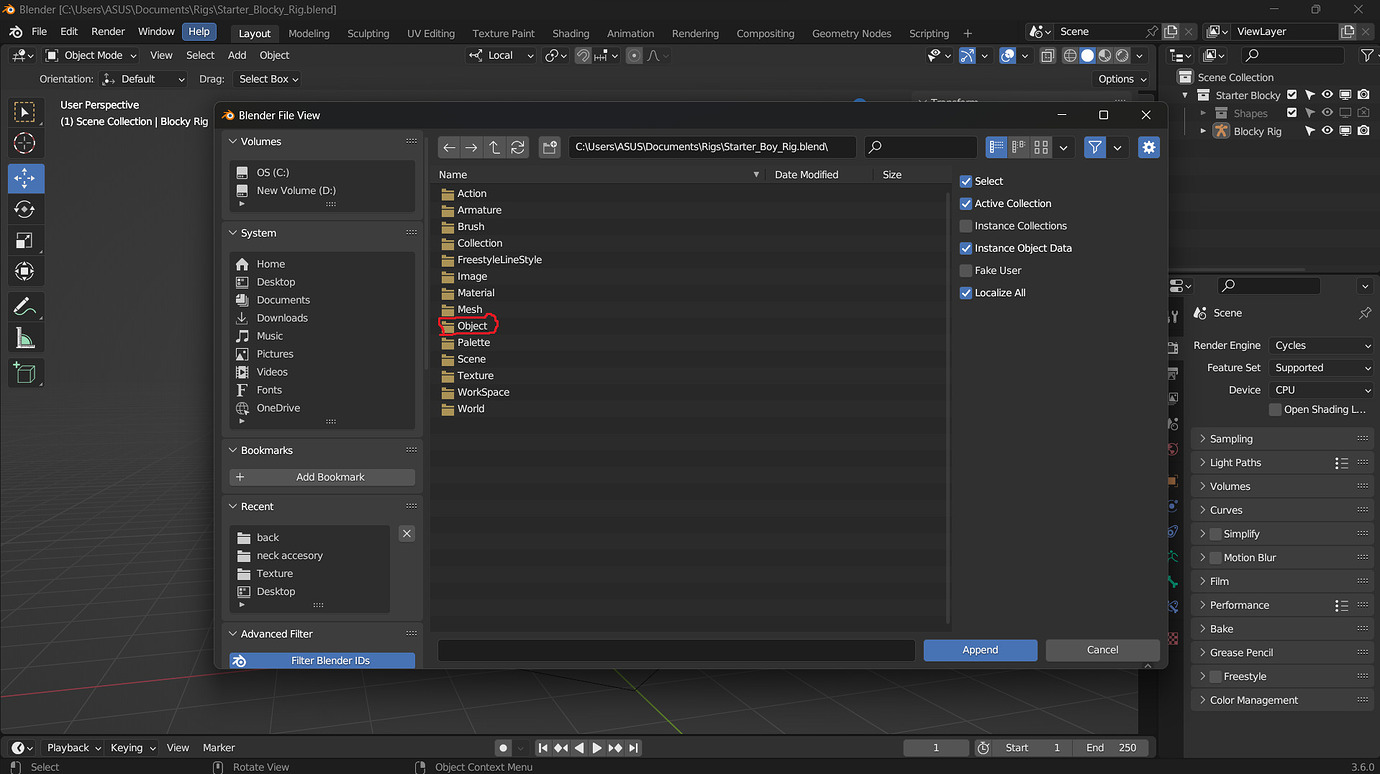Image resolution: width=1380 pixels, height=774 pixels.
Task: Open the Edit menu
Action: (x=68, y=32)
